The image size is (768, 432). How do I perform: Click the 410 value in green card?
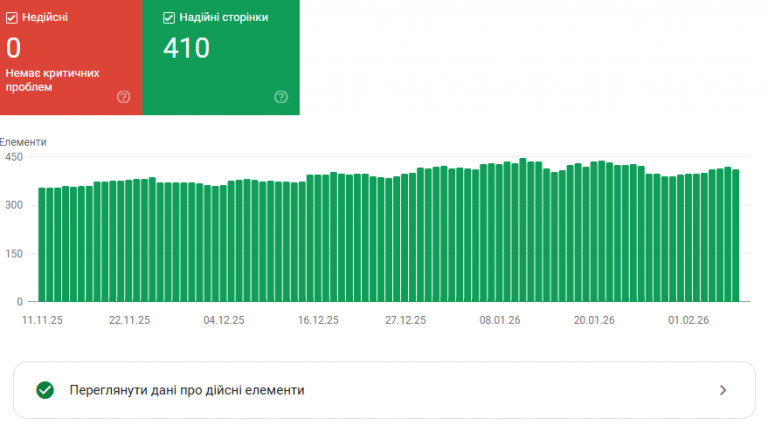point(186,48)
